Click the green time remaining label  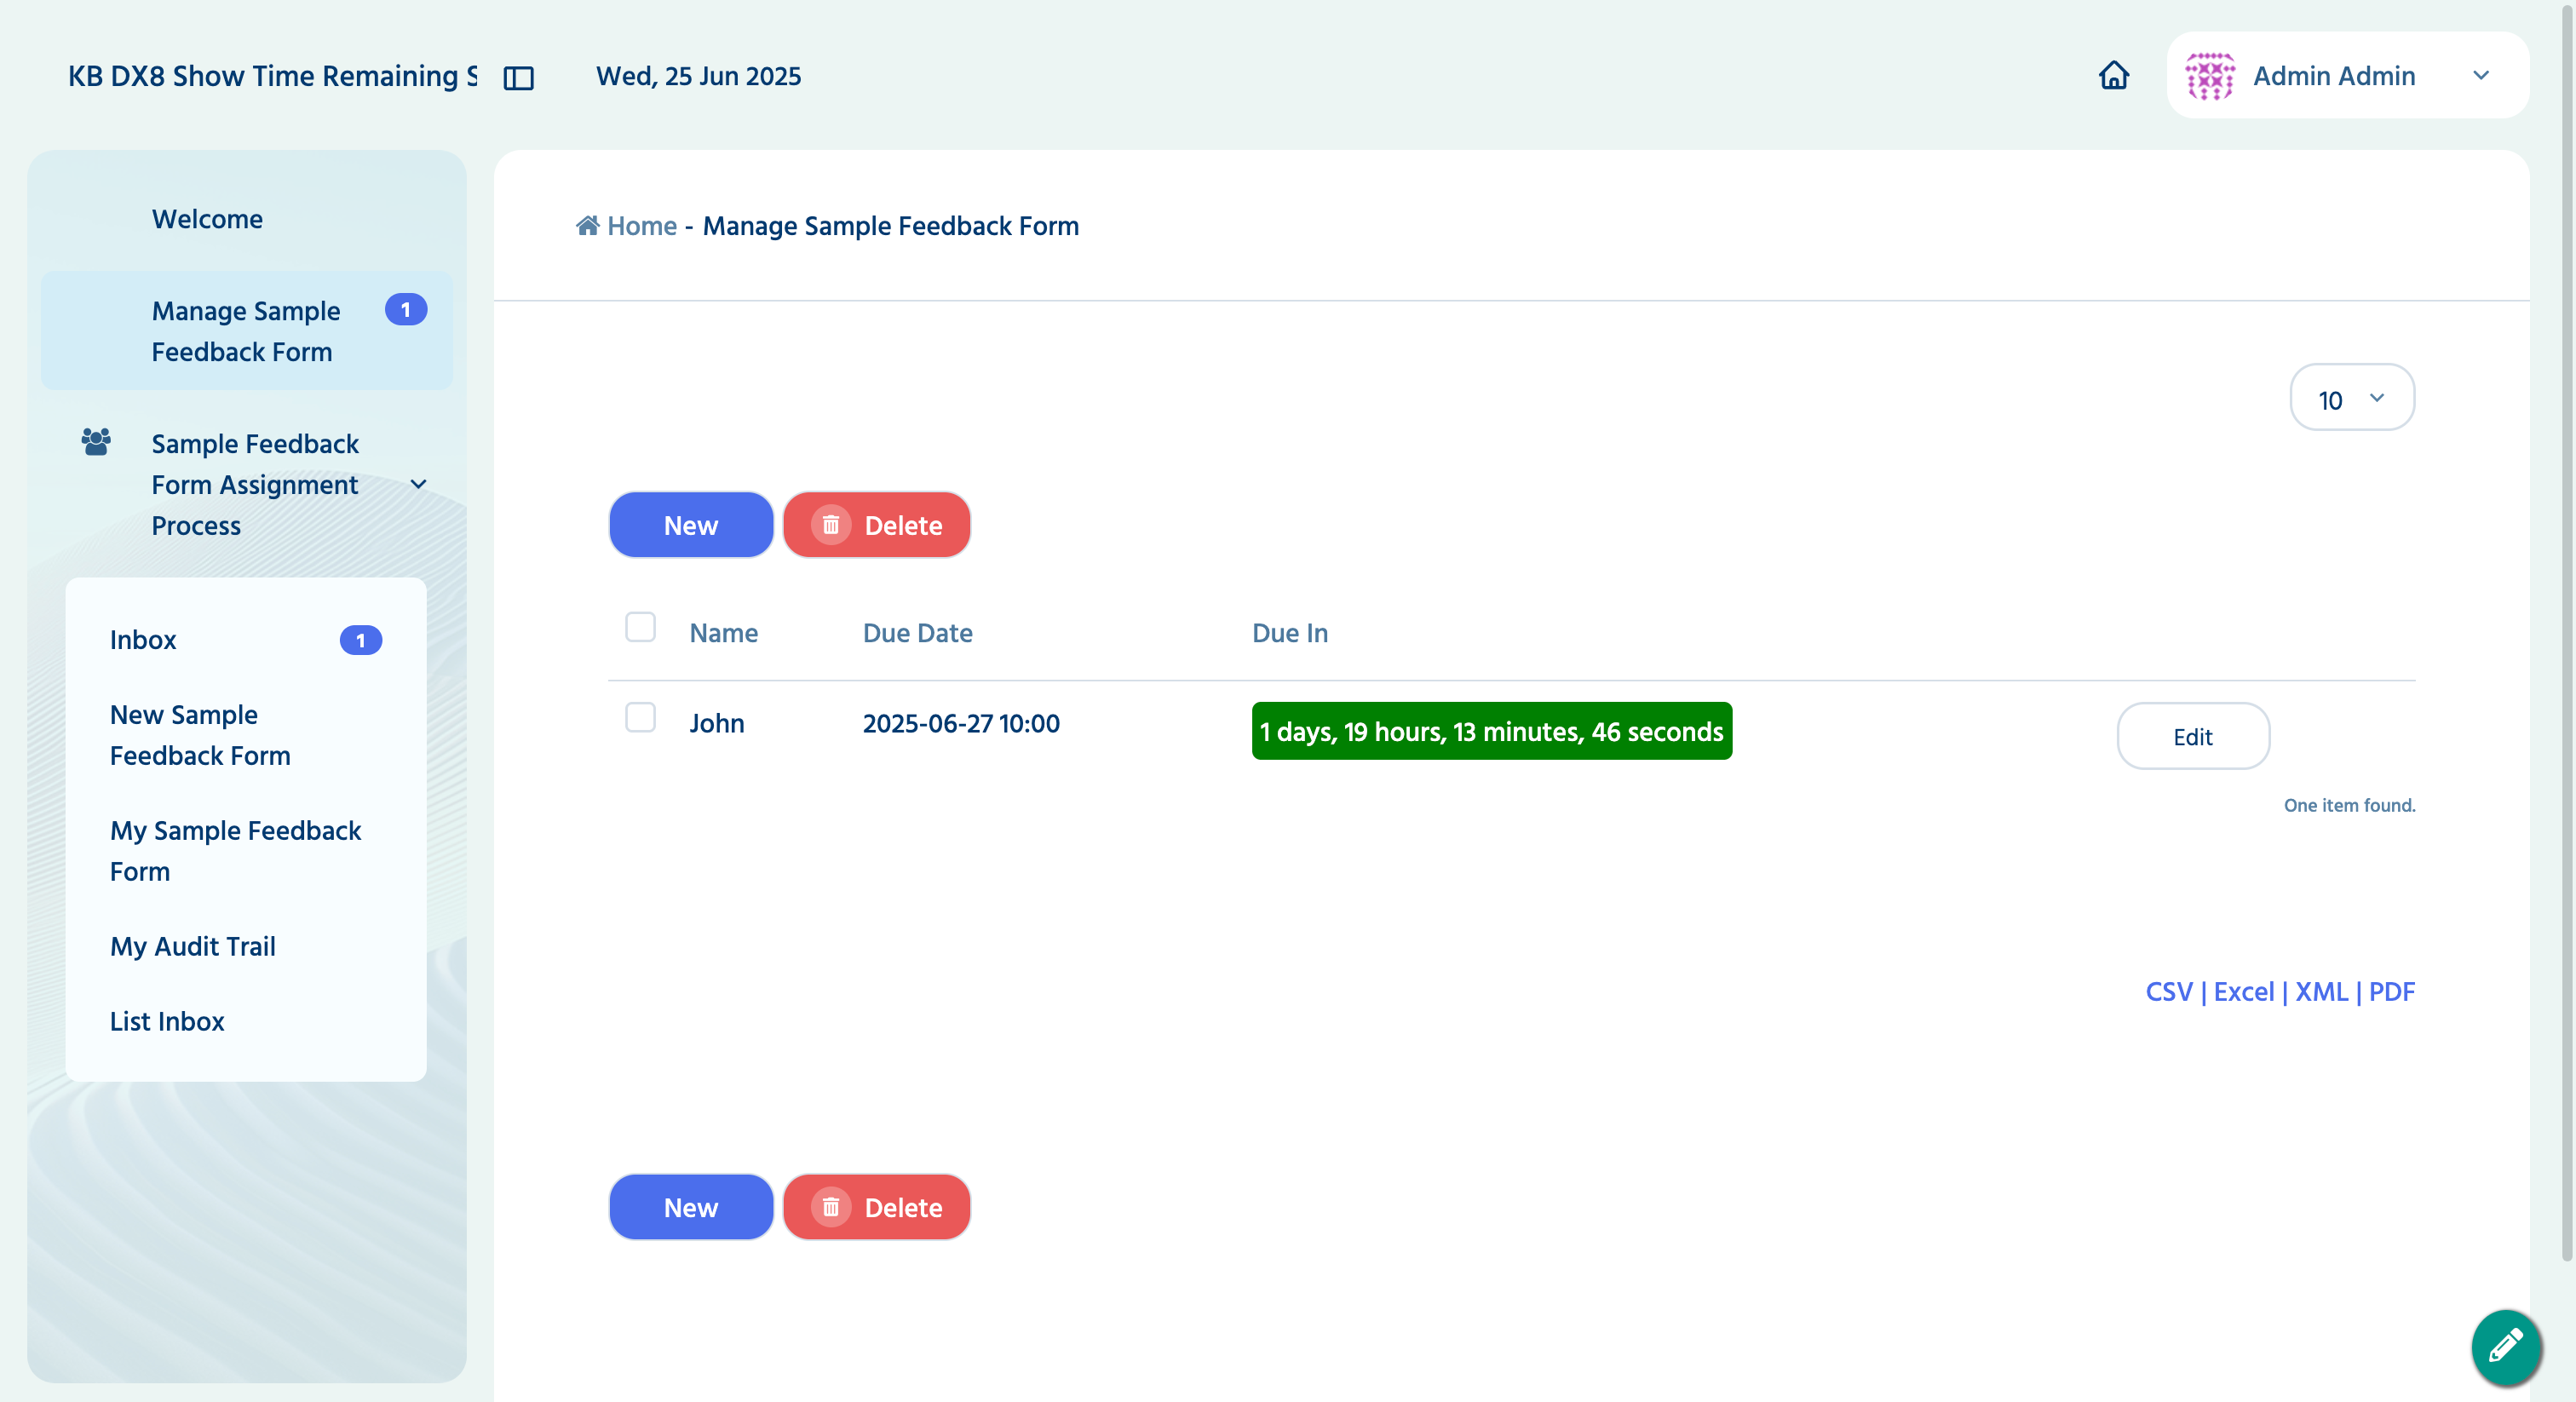(x=1491, y=731)
